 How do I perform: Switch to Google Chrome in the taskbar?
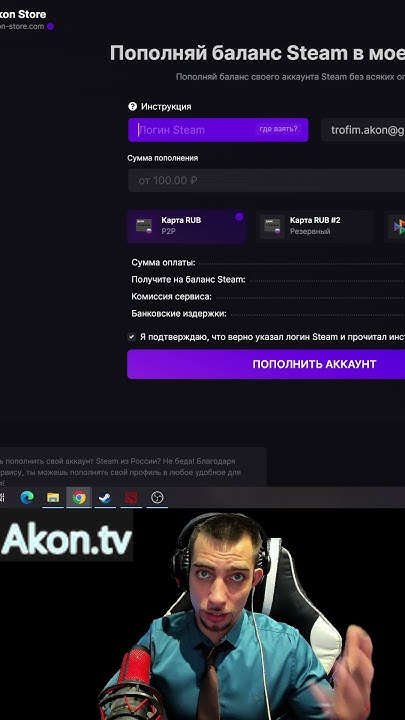tap(79, 497)
